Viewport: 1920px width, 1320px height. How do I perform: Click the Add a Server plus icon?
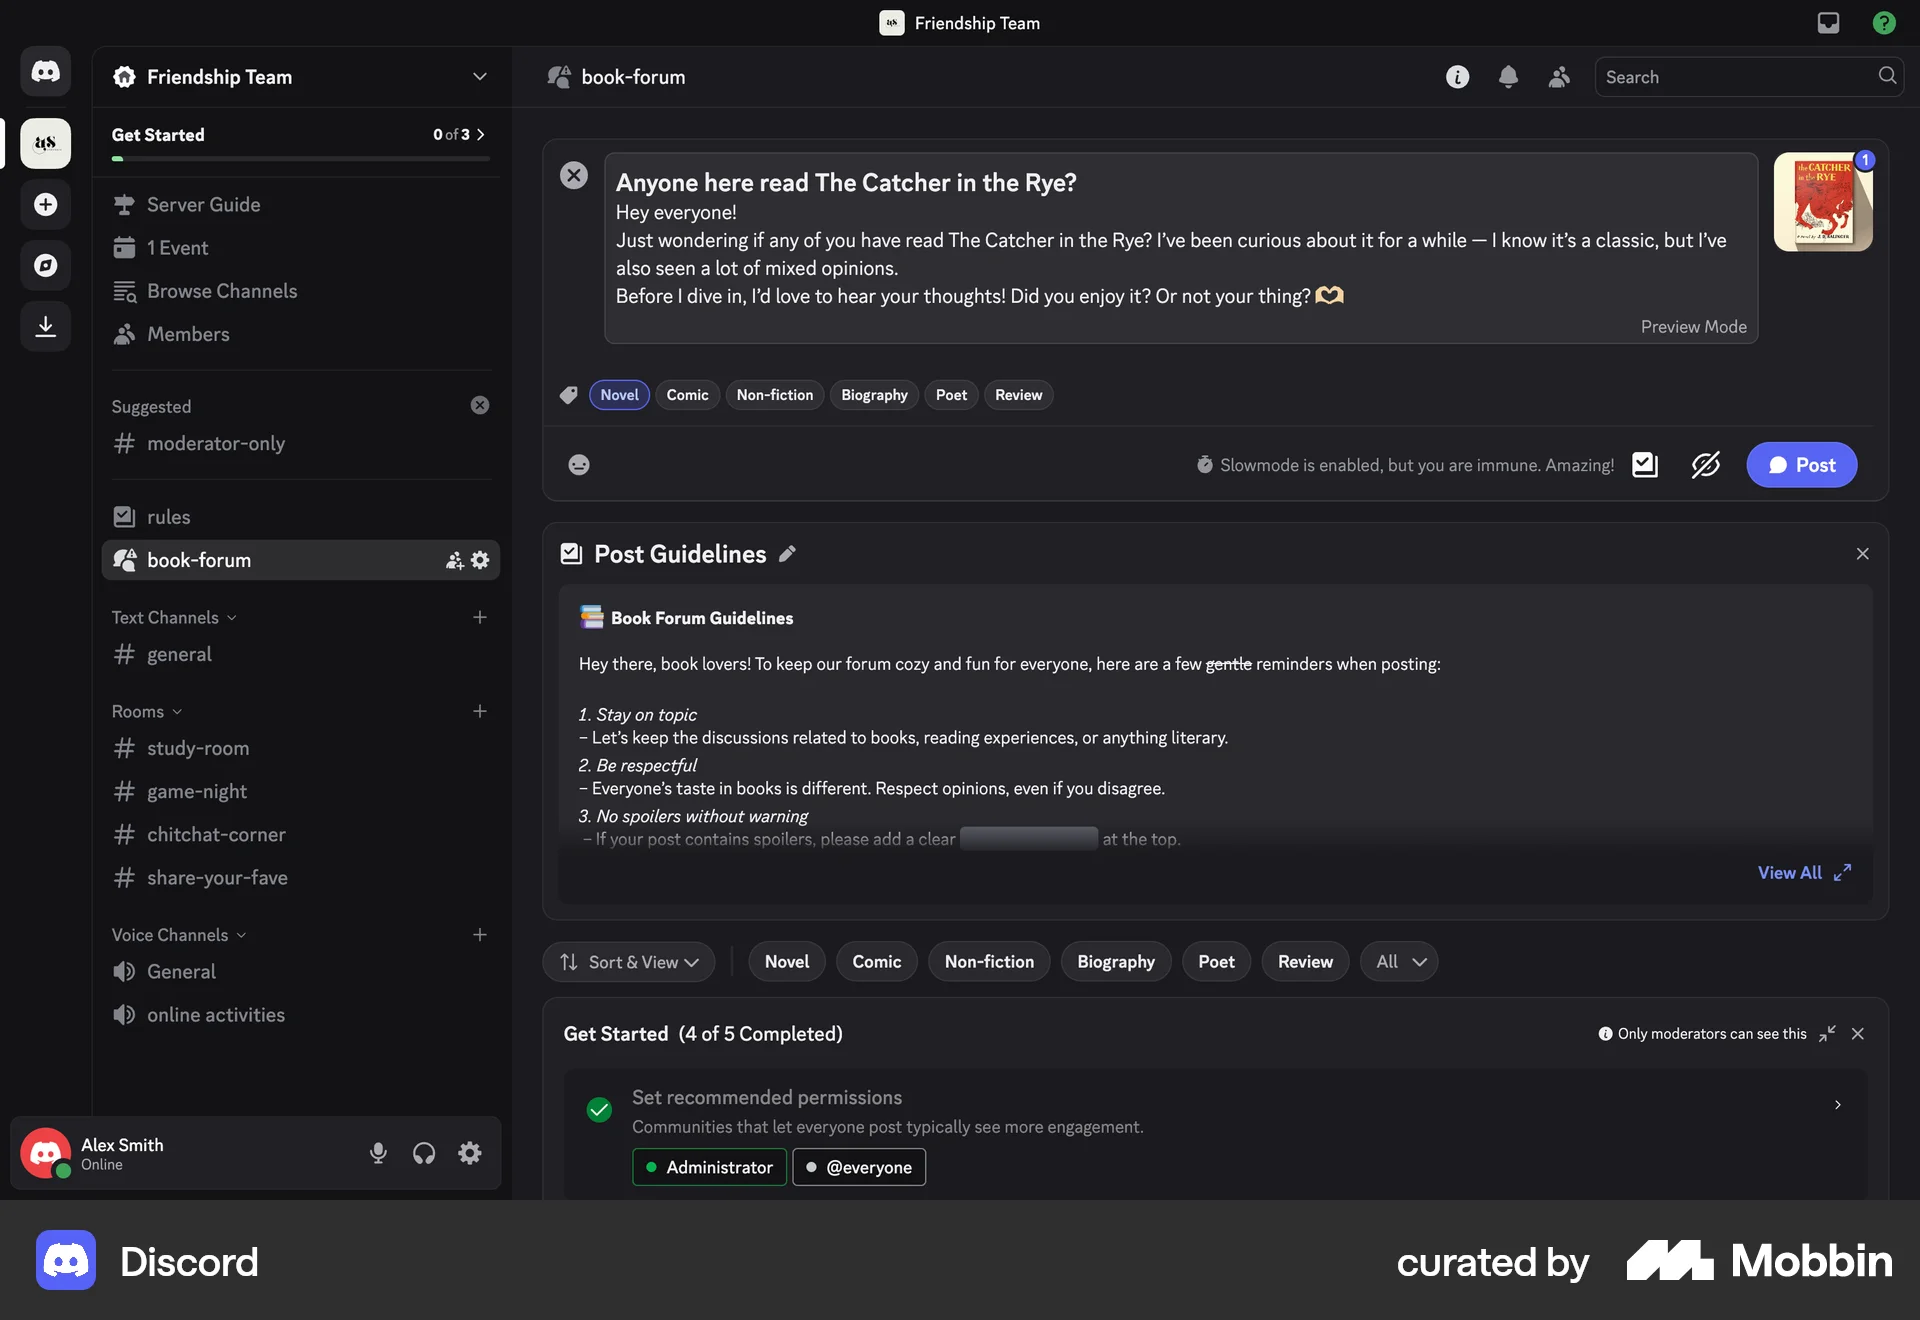click(x=45, y=204)
